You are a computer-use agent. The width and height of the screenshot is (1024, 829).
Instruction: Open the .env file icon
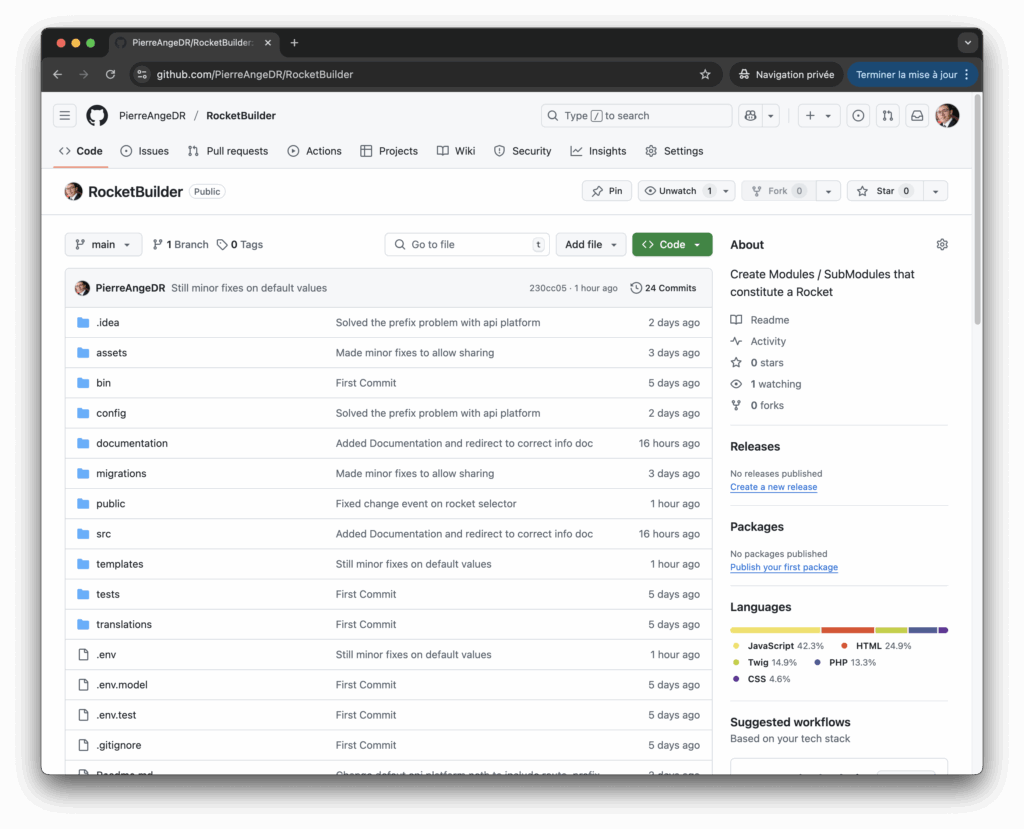tap(83, 655)
